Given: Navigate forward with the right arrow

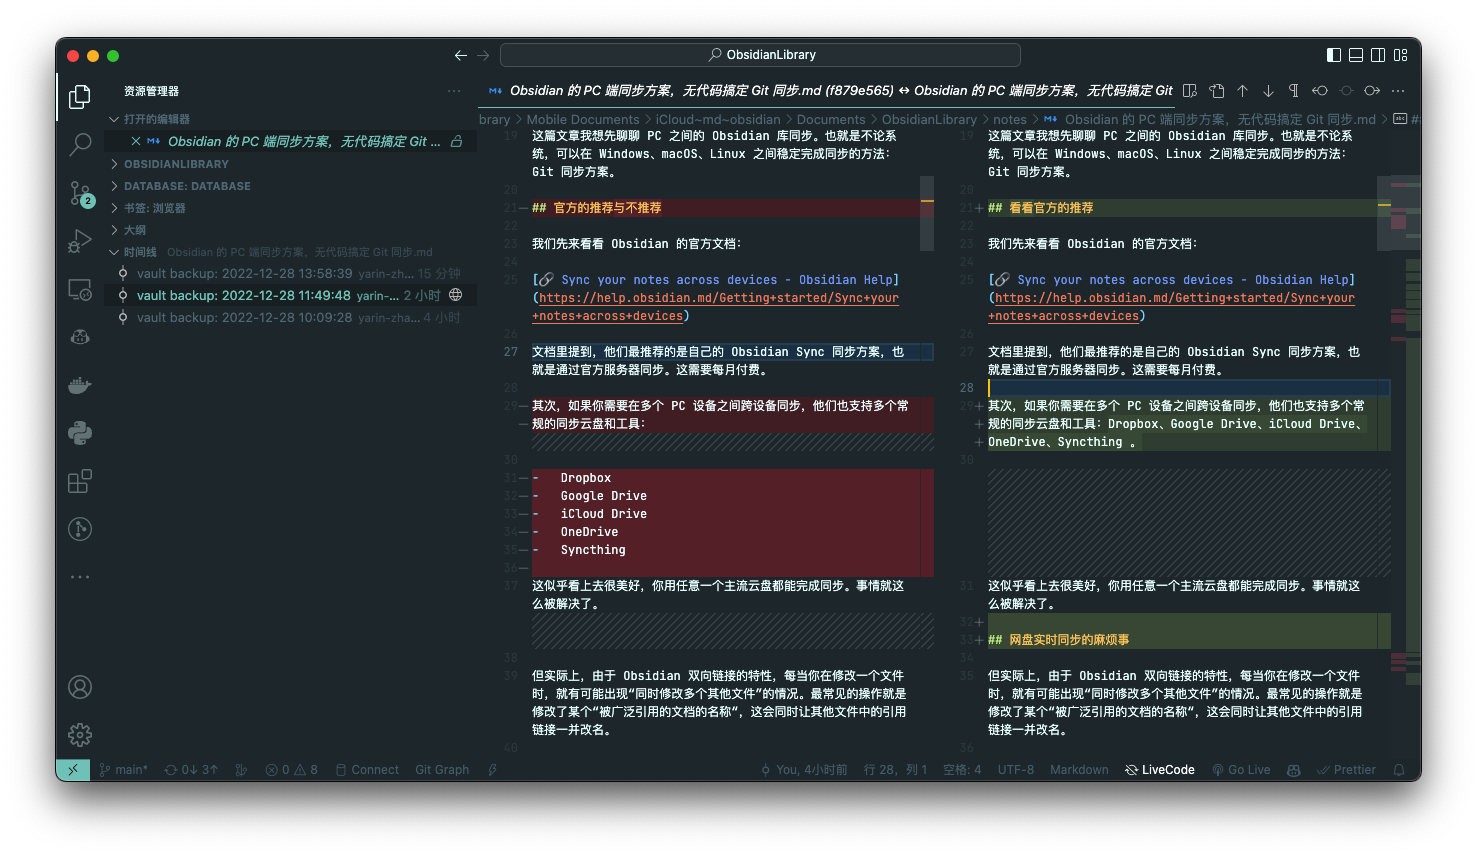Looking at the screenshot, I should 483,55.
